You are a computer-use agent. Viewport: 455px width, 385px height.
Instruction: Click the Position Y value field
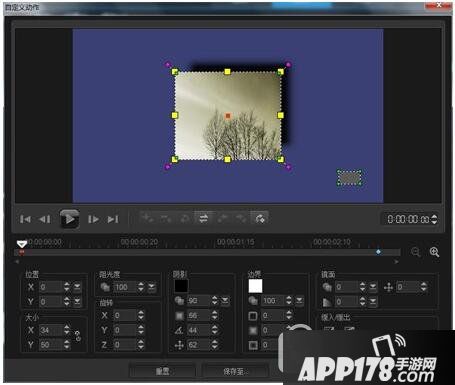[x=51, y=302]
